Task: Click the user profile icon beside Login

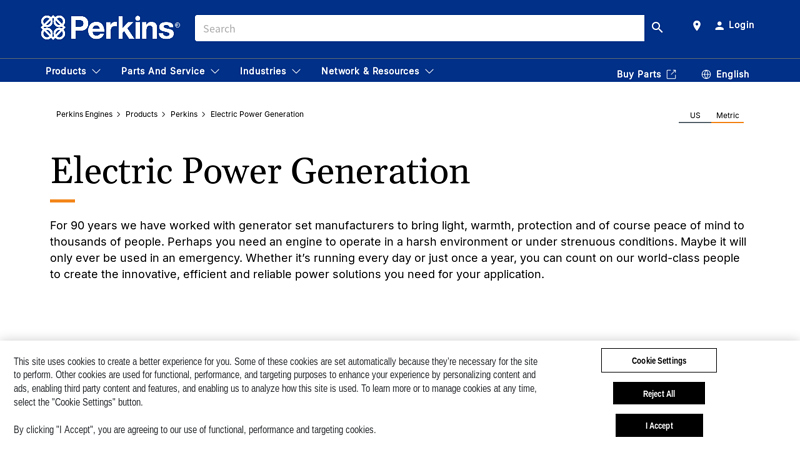Action: 719,26
